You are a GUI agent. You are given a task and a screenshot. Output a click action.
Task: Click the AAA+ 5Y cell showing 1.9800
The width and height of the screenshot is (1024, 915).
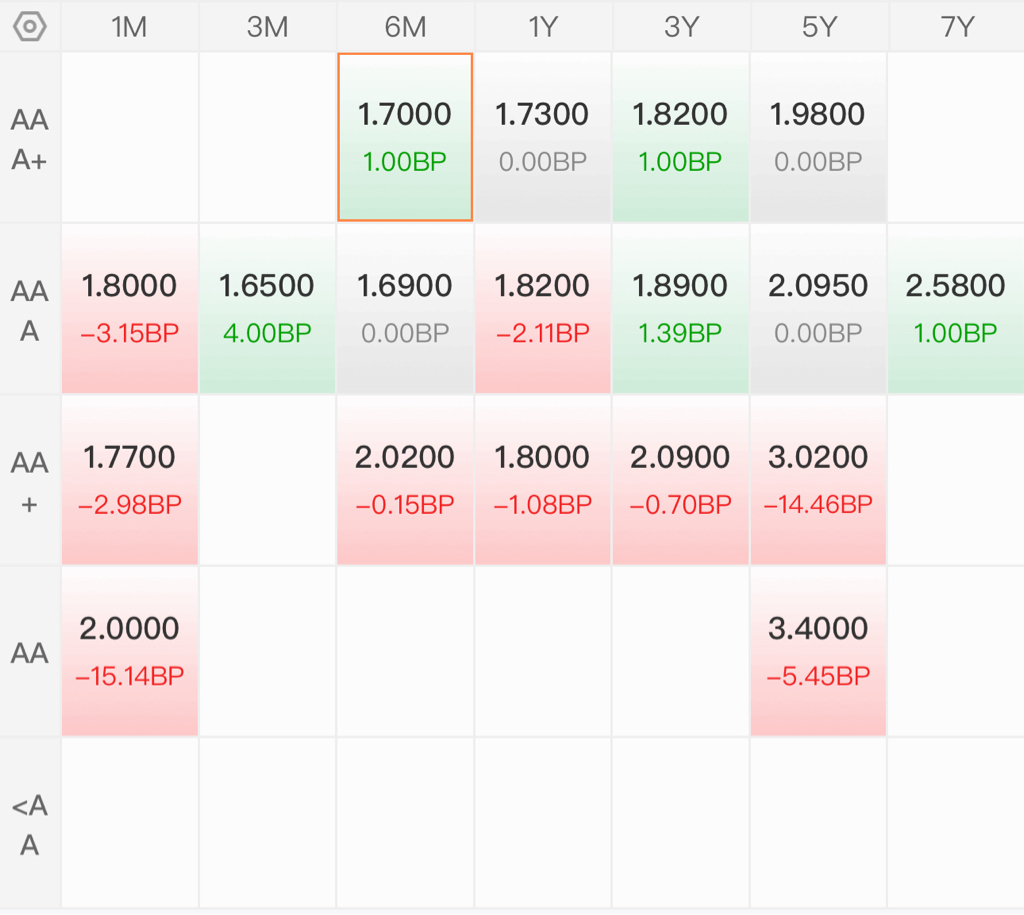818,137
